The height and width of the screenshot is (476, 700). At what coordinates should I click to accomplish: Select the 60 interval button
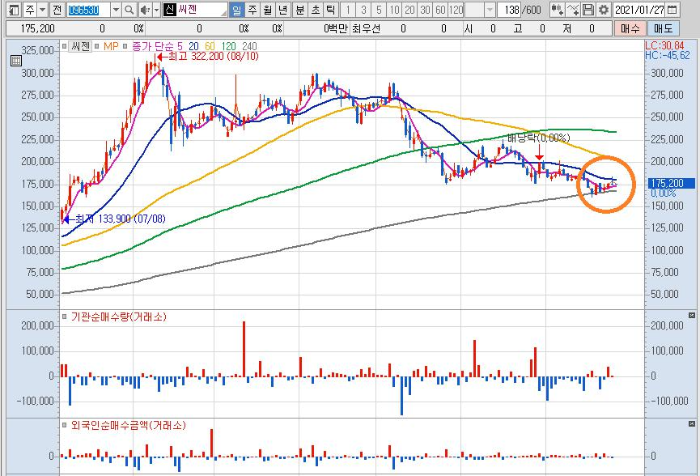(440, 9)
